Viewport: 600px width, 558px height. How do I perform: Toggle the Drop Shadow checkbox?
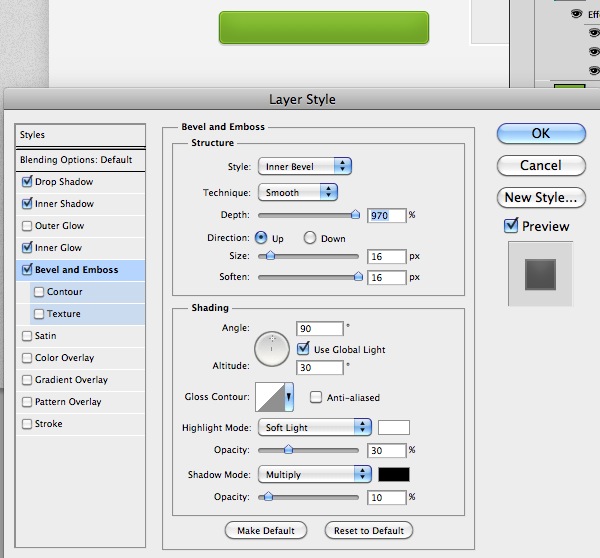[x=27, y=181]
